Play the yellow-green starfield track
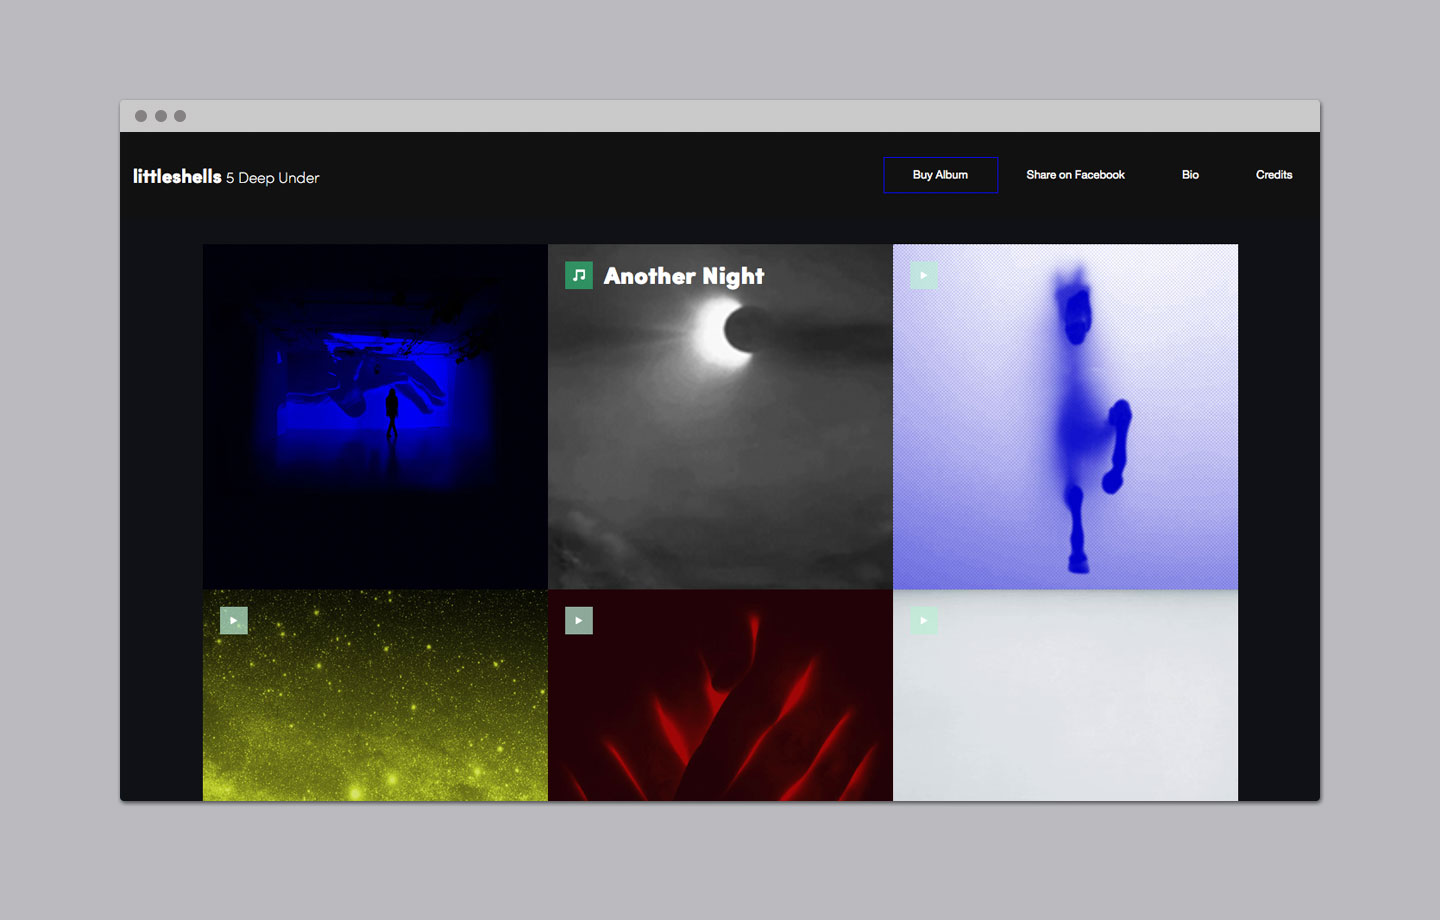Image resolution: width=1440 pixels, height=920 pixels. coord(233,621)
